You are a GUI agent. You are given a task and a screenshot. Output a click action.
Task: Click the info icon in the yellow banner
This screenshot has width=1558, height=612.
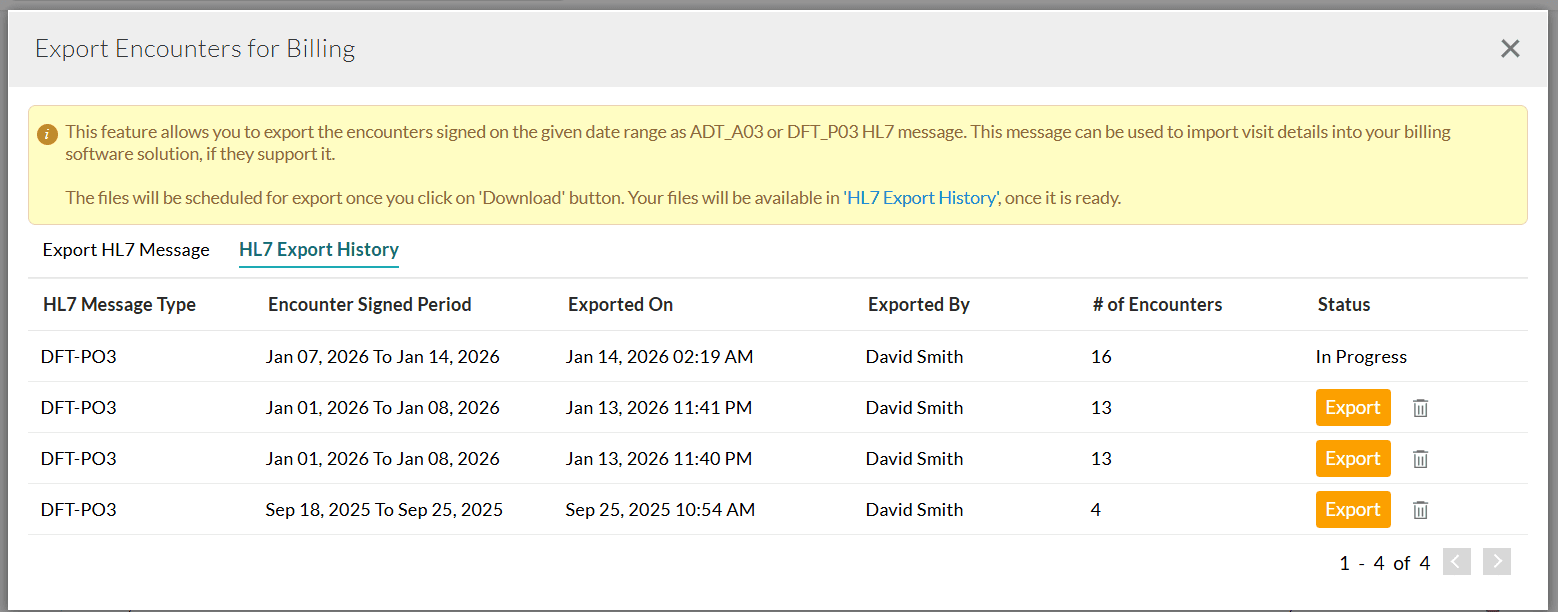tap(46, 133)
